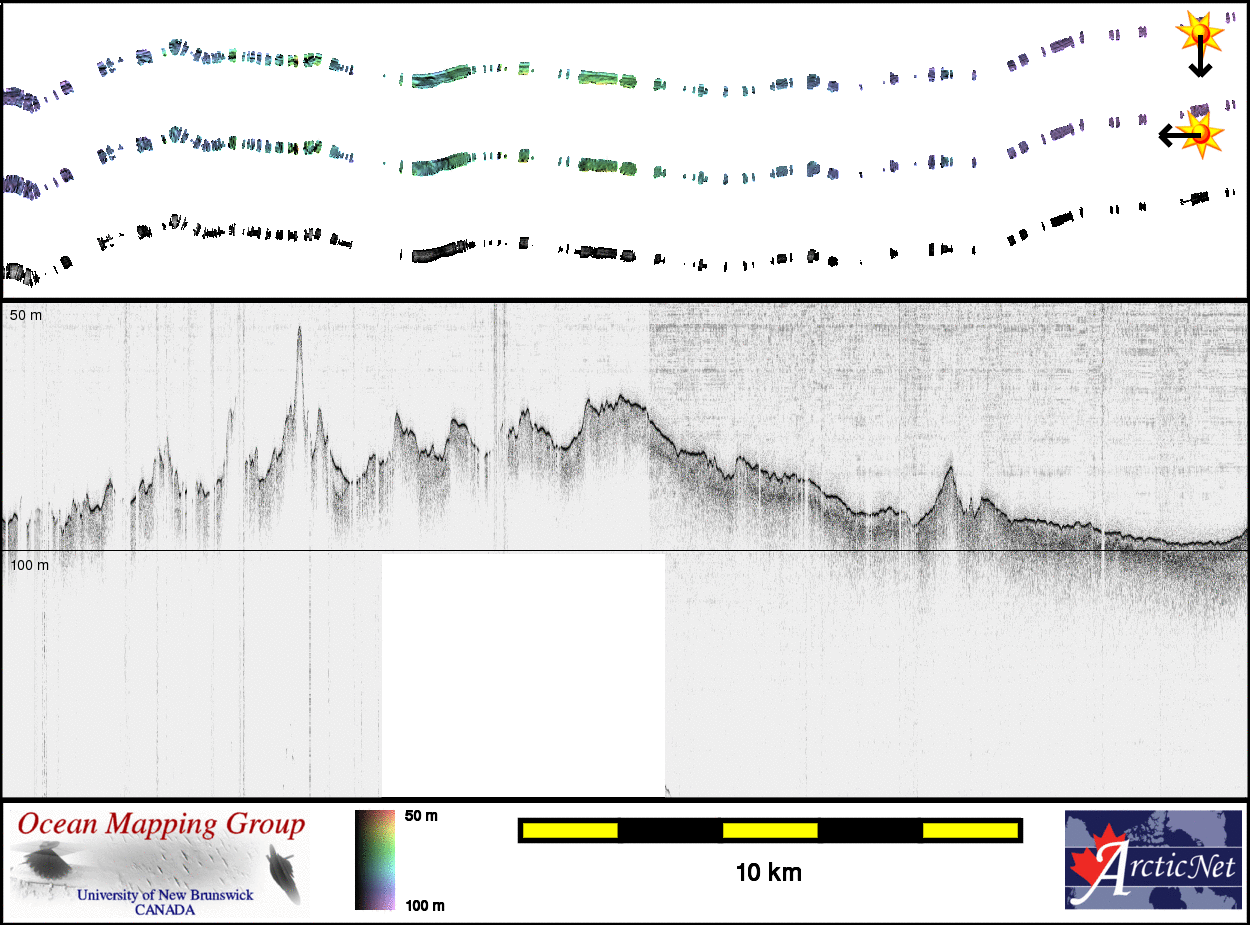
Task: Click the Ocean Mapping Group title text
Action: 162,825
